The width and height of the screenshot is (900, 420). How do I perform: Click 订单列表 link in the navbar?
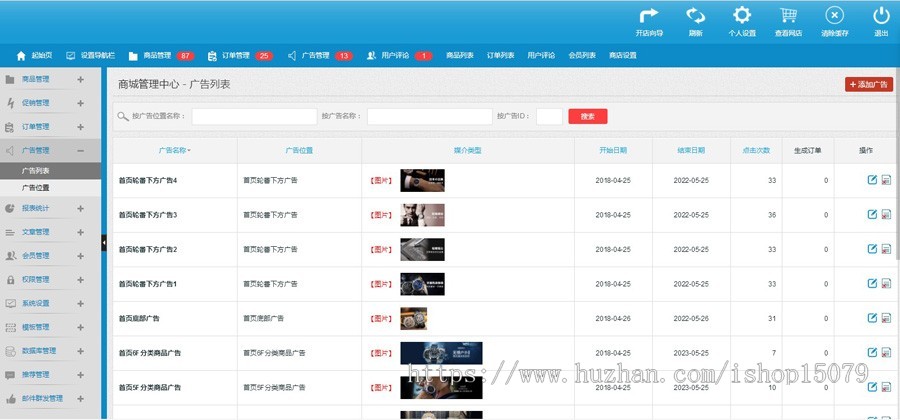pyautogui.click(x=501, y=56)
